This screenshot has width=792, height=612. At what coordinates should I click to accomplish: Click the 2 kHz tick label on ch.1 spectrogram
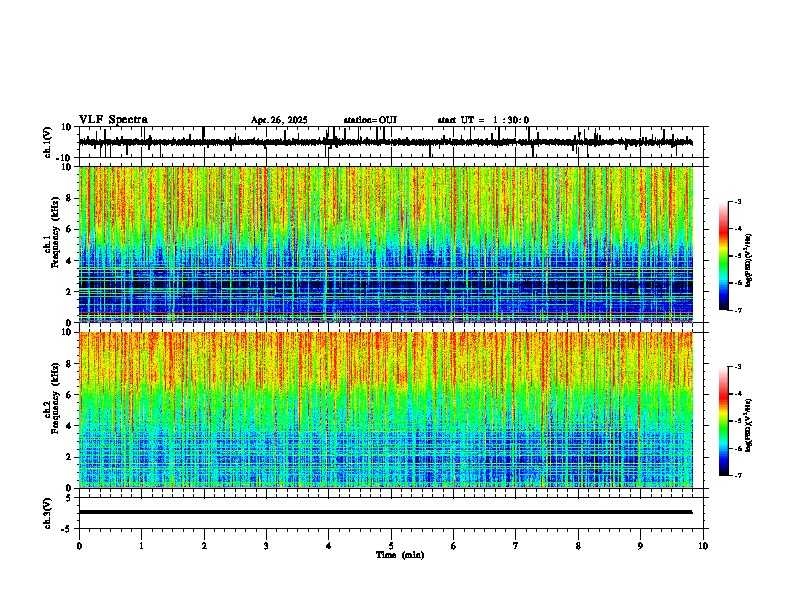pyautogui.click(x=70, y=292)
